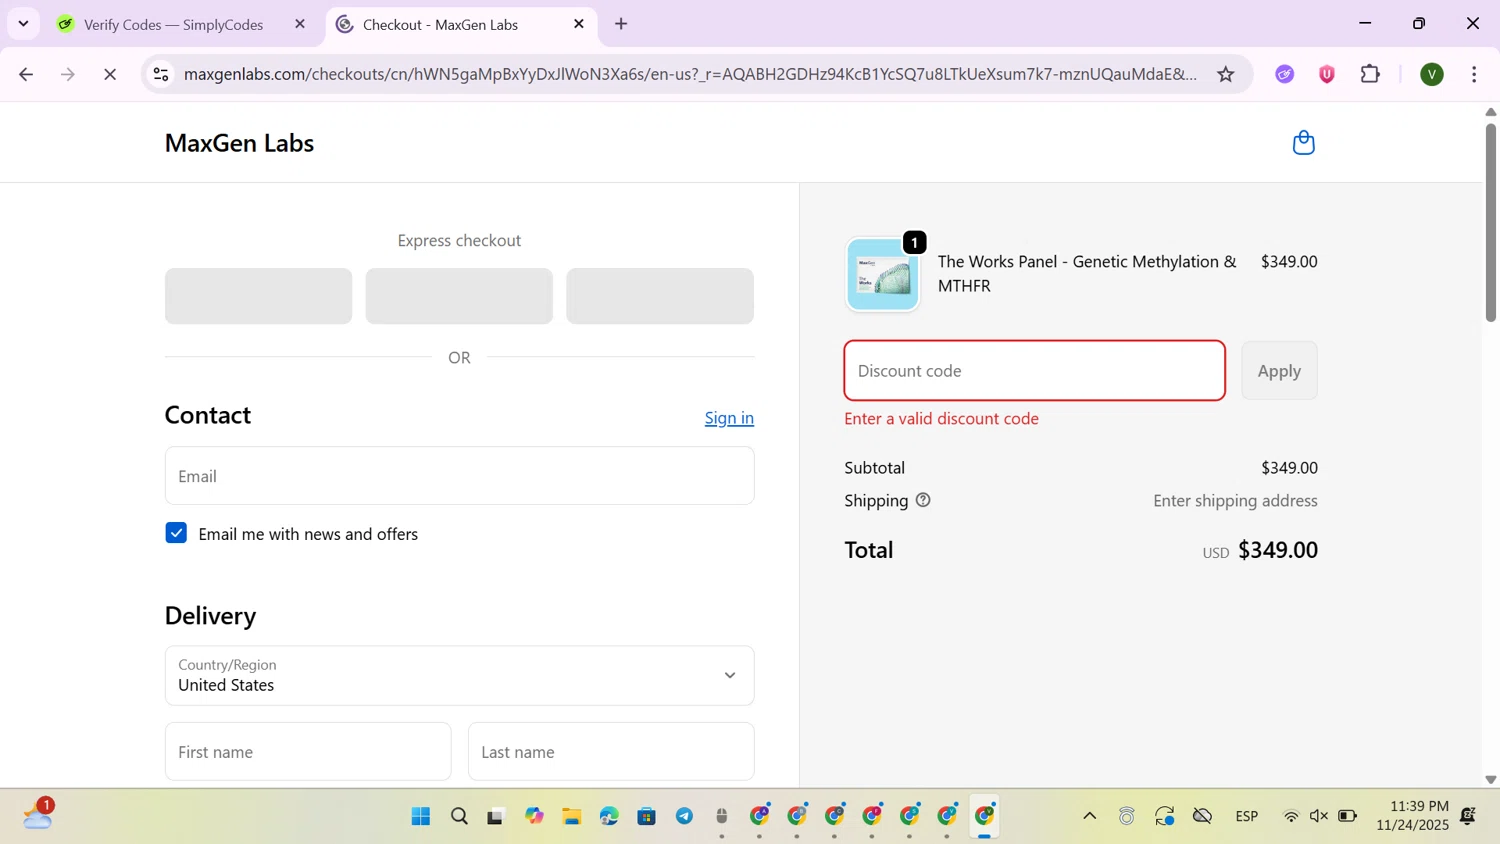The image size is (1500, 844).
Task: Bookmark this page with the star icon
Action: [x=1226, y=74]
